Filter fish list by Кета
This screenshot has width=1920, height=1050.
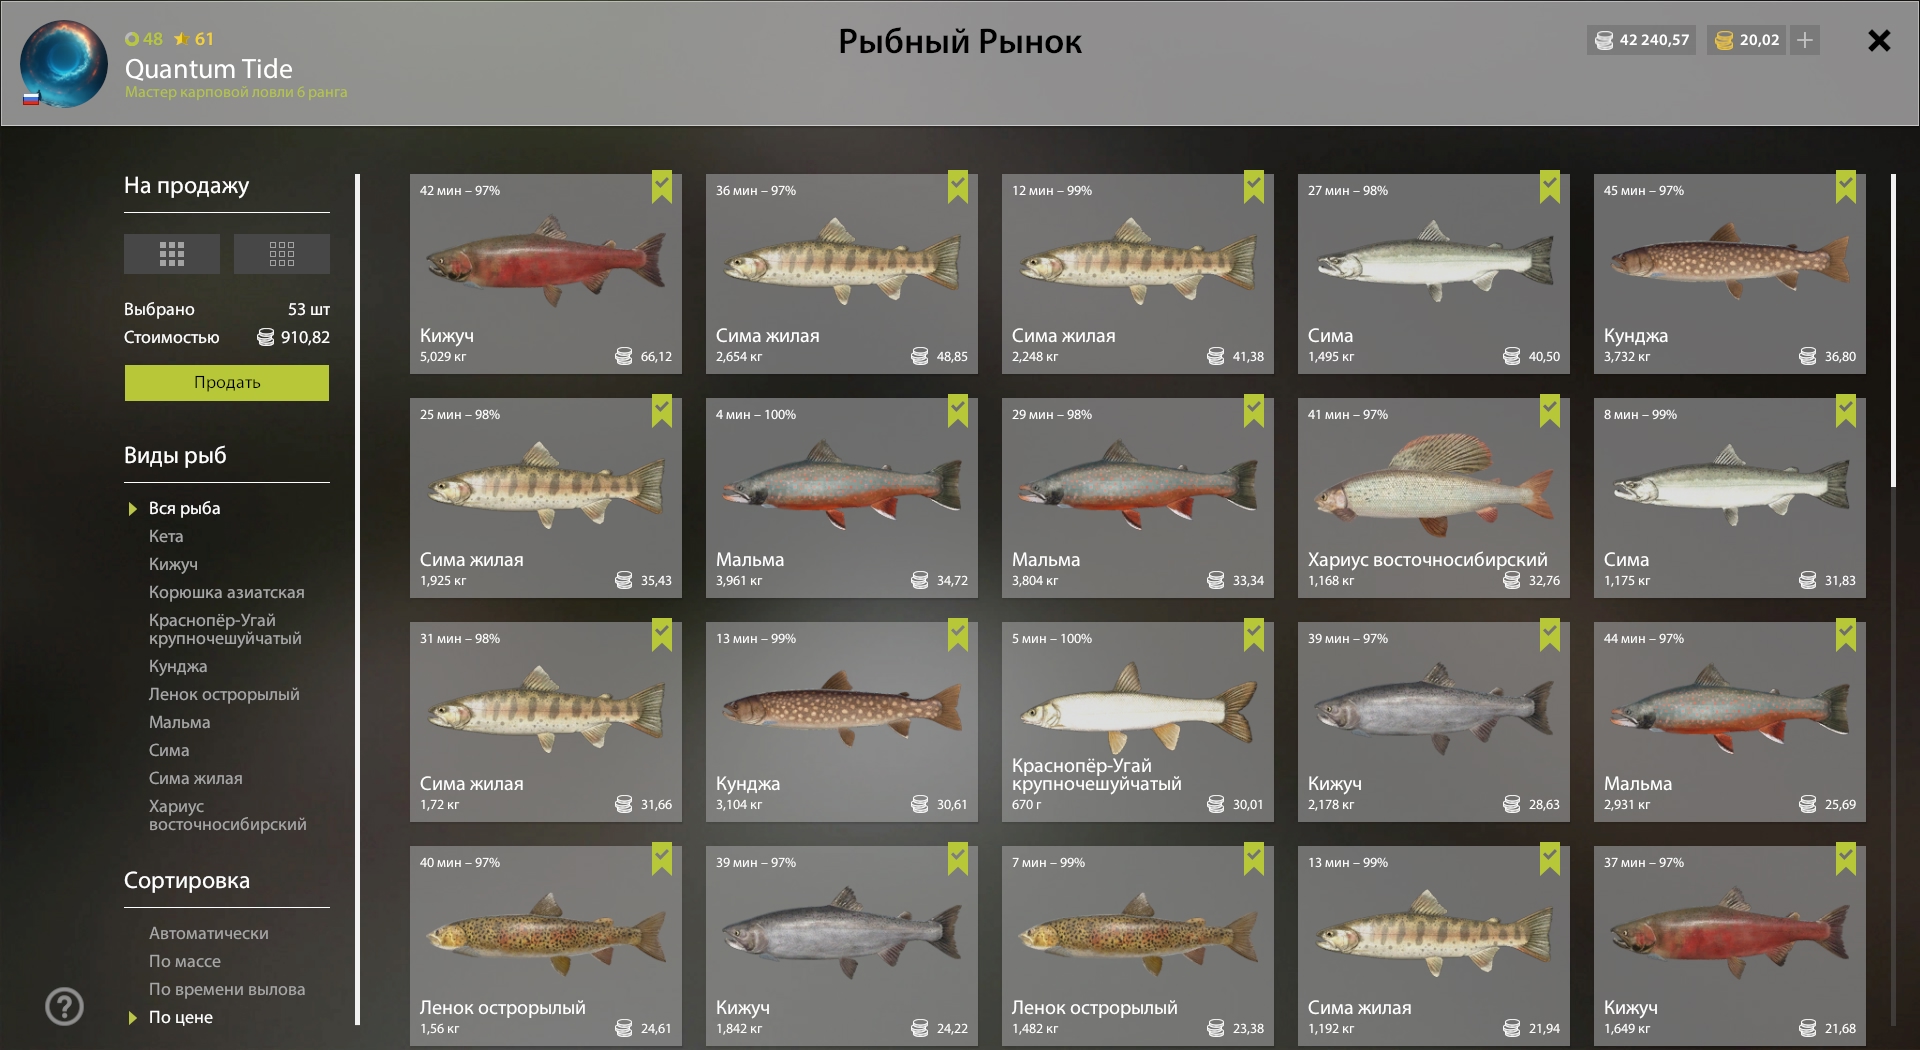[166, 536]
